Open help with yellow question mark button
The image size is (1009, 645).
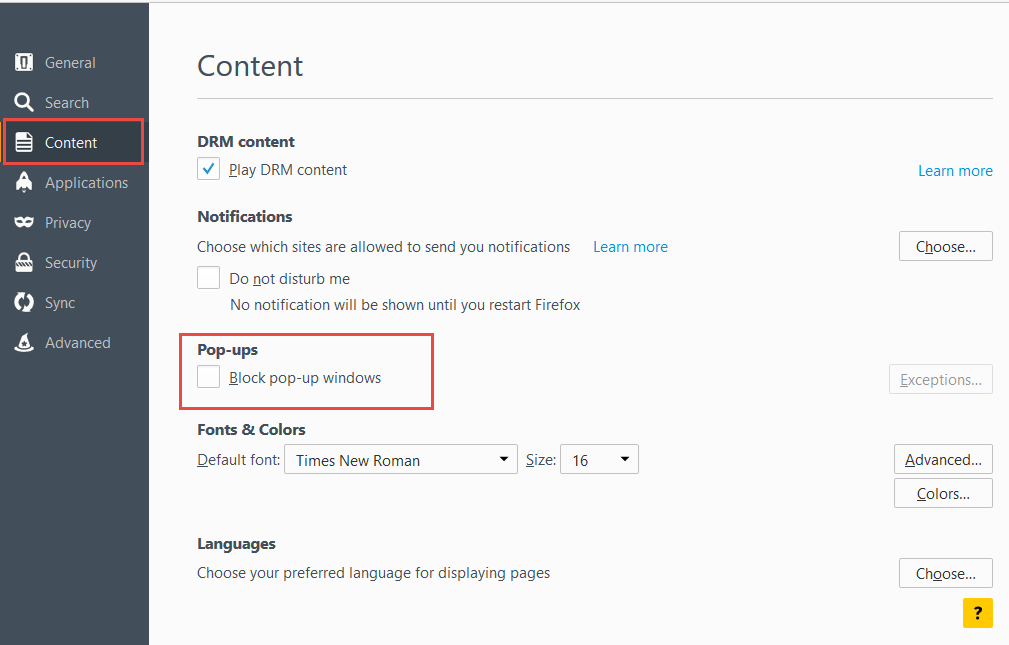point(977,613)
